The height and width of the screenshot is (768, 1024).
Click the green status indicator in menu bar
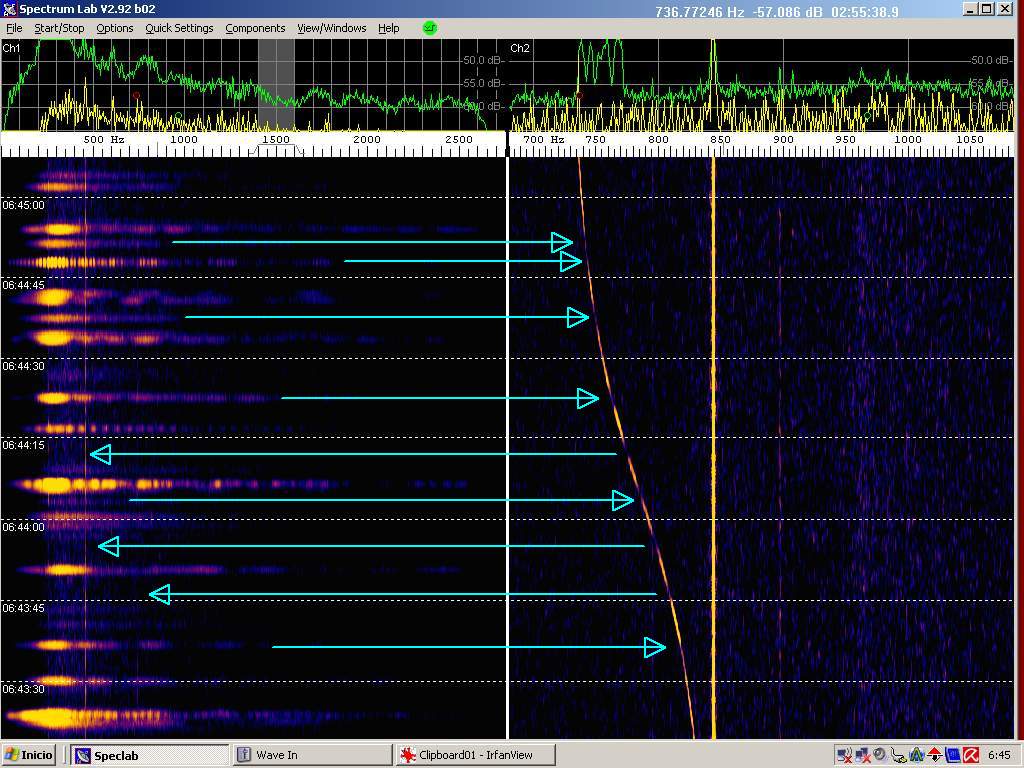pyautogui.click(x=430, y=28)
